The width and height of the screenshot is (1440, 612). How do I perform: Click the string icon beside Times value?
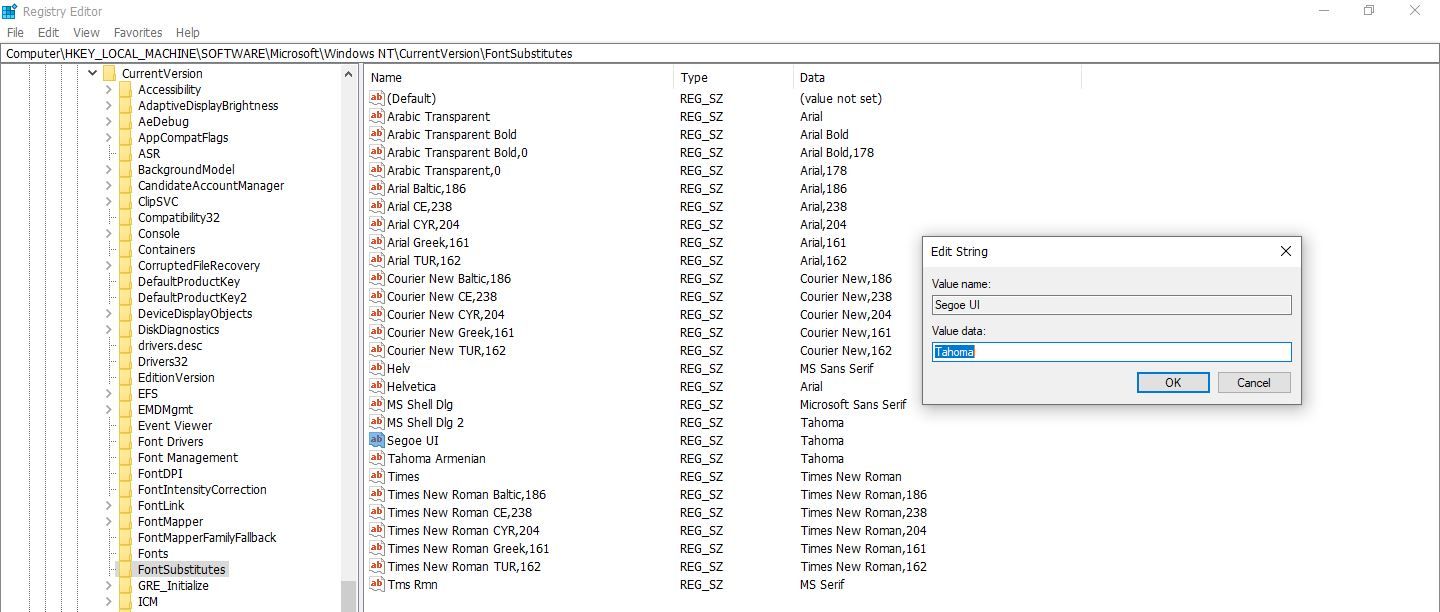[x=377, y=476]
